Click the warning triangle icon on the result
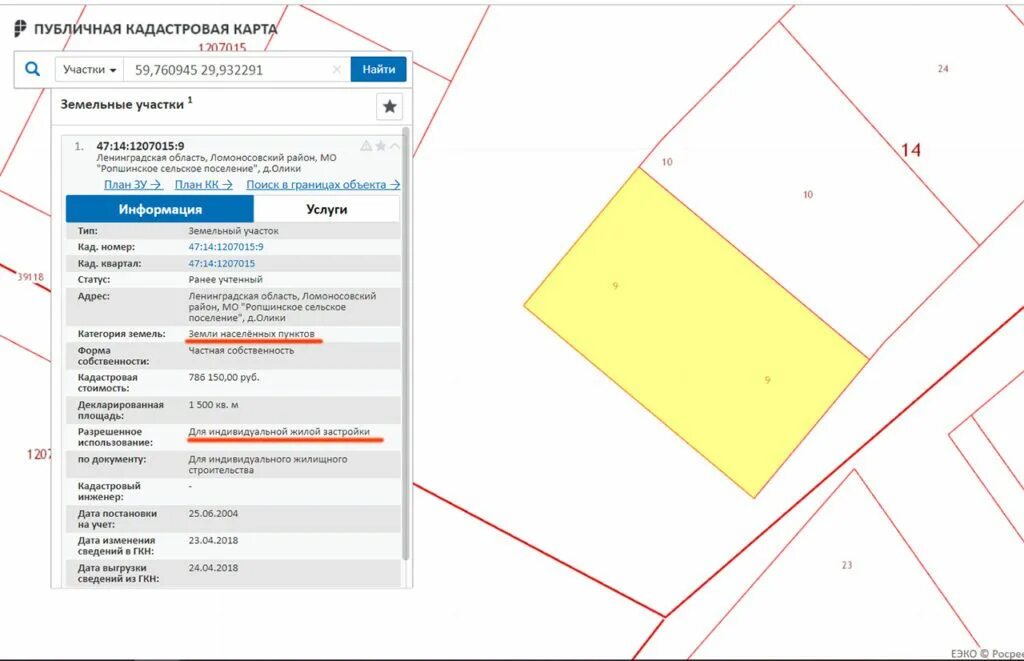1024x661 pixels. tap(366, 146)
